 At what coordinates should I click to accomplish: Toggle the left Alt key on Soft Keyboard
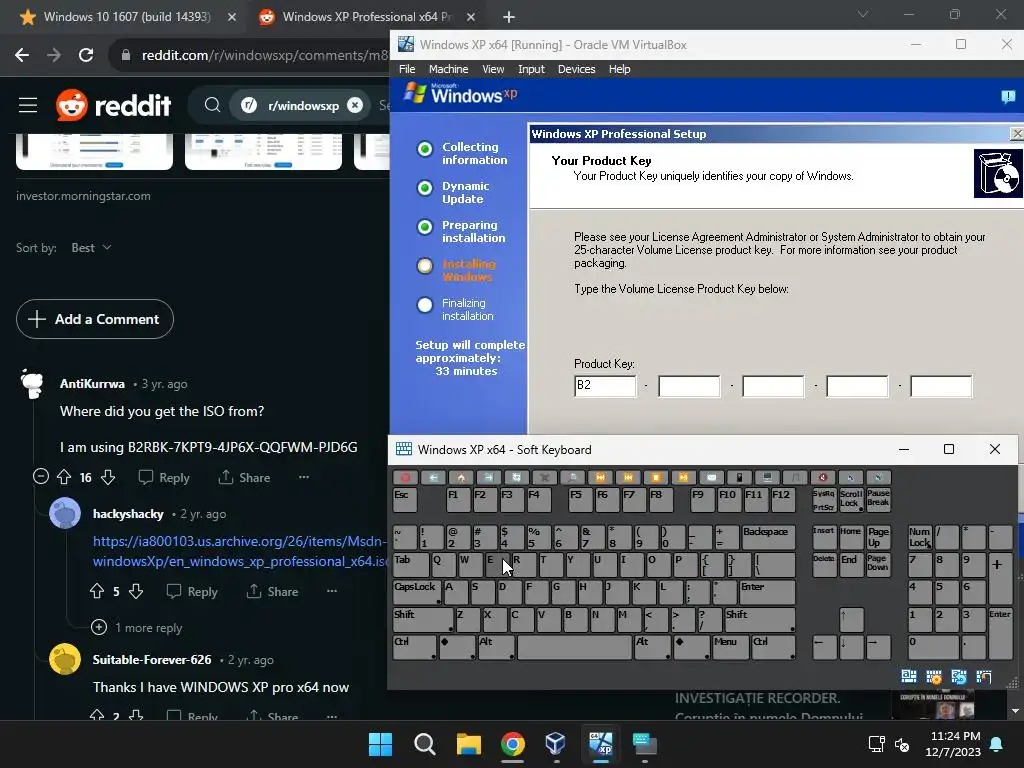[496, 647]
